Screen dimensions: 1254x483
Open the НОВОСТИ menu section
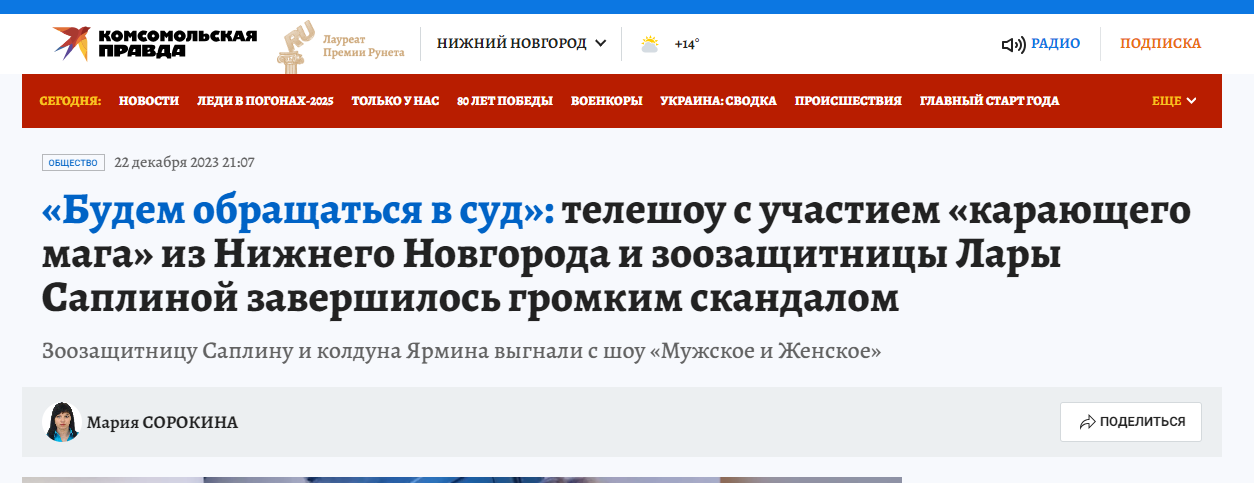tap(149, 101)
